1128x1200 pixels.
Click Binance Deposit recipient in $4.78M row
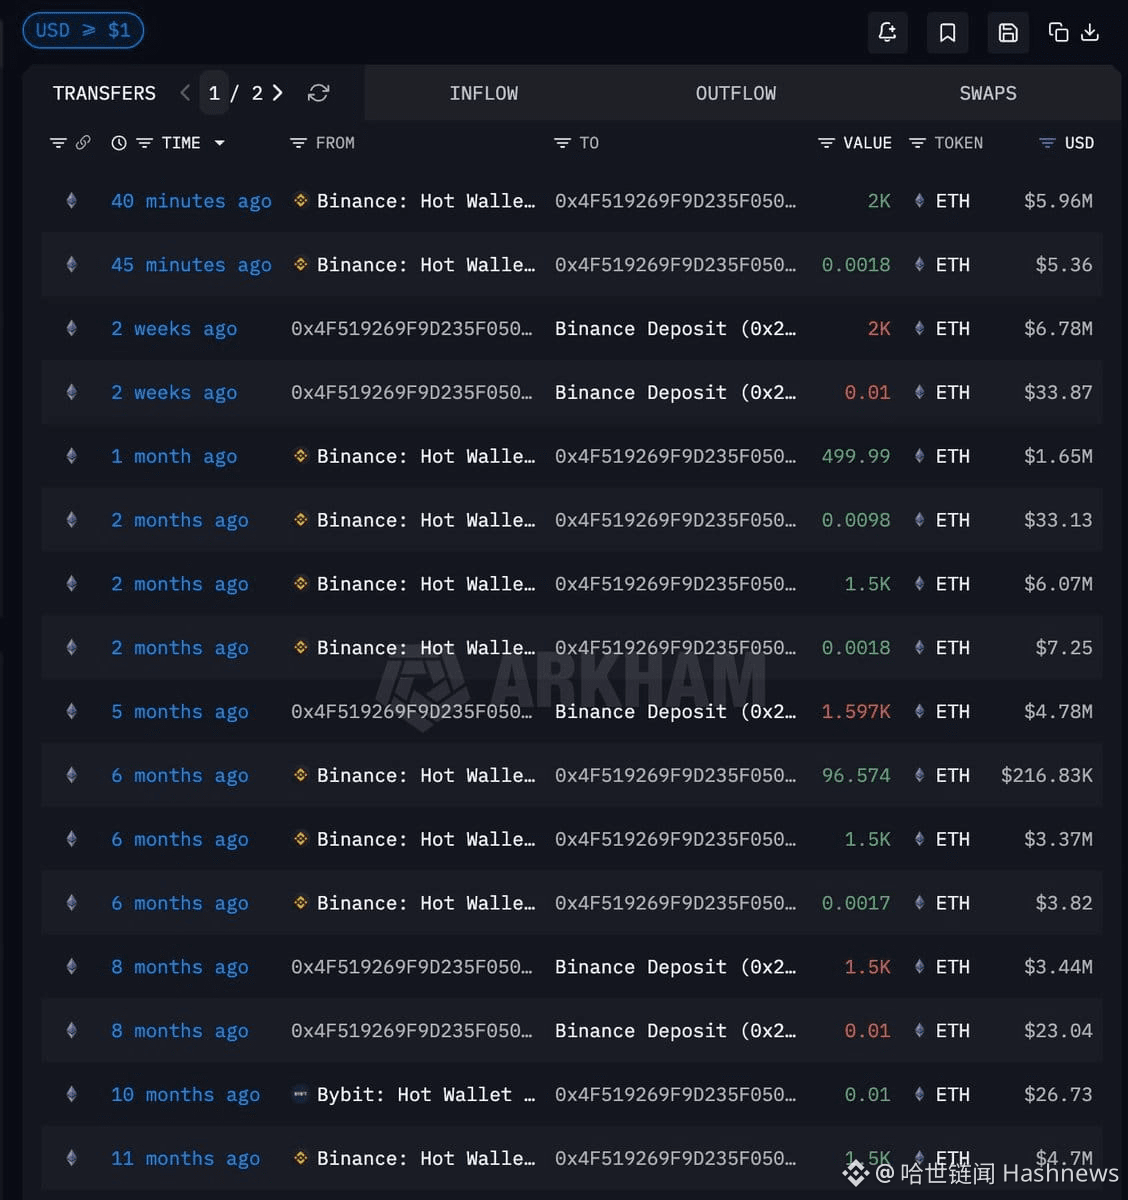click(675, 712)
